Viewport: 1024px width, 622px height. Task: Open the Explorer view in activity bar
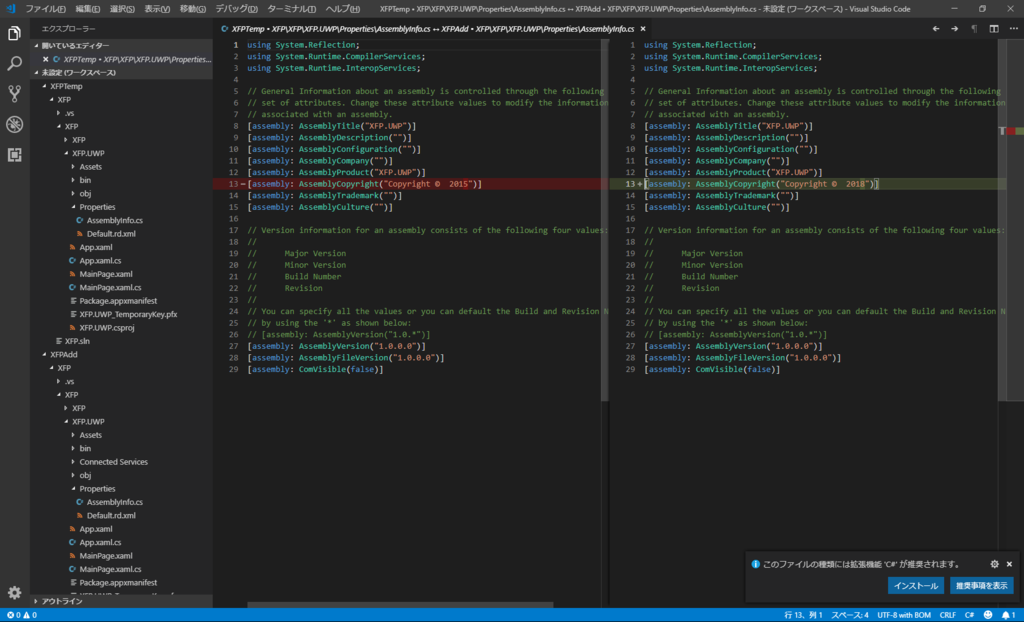click(14, 33)
